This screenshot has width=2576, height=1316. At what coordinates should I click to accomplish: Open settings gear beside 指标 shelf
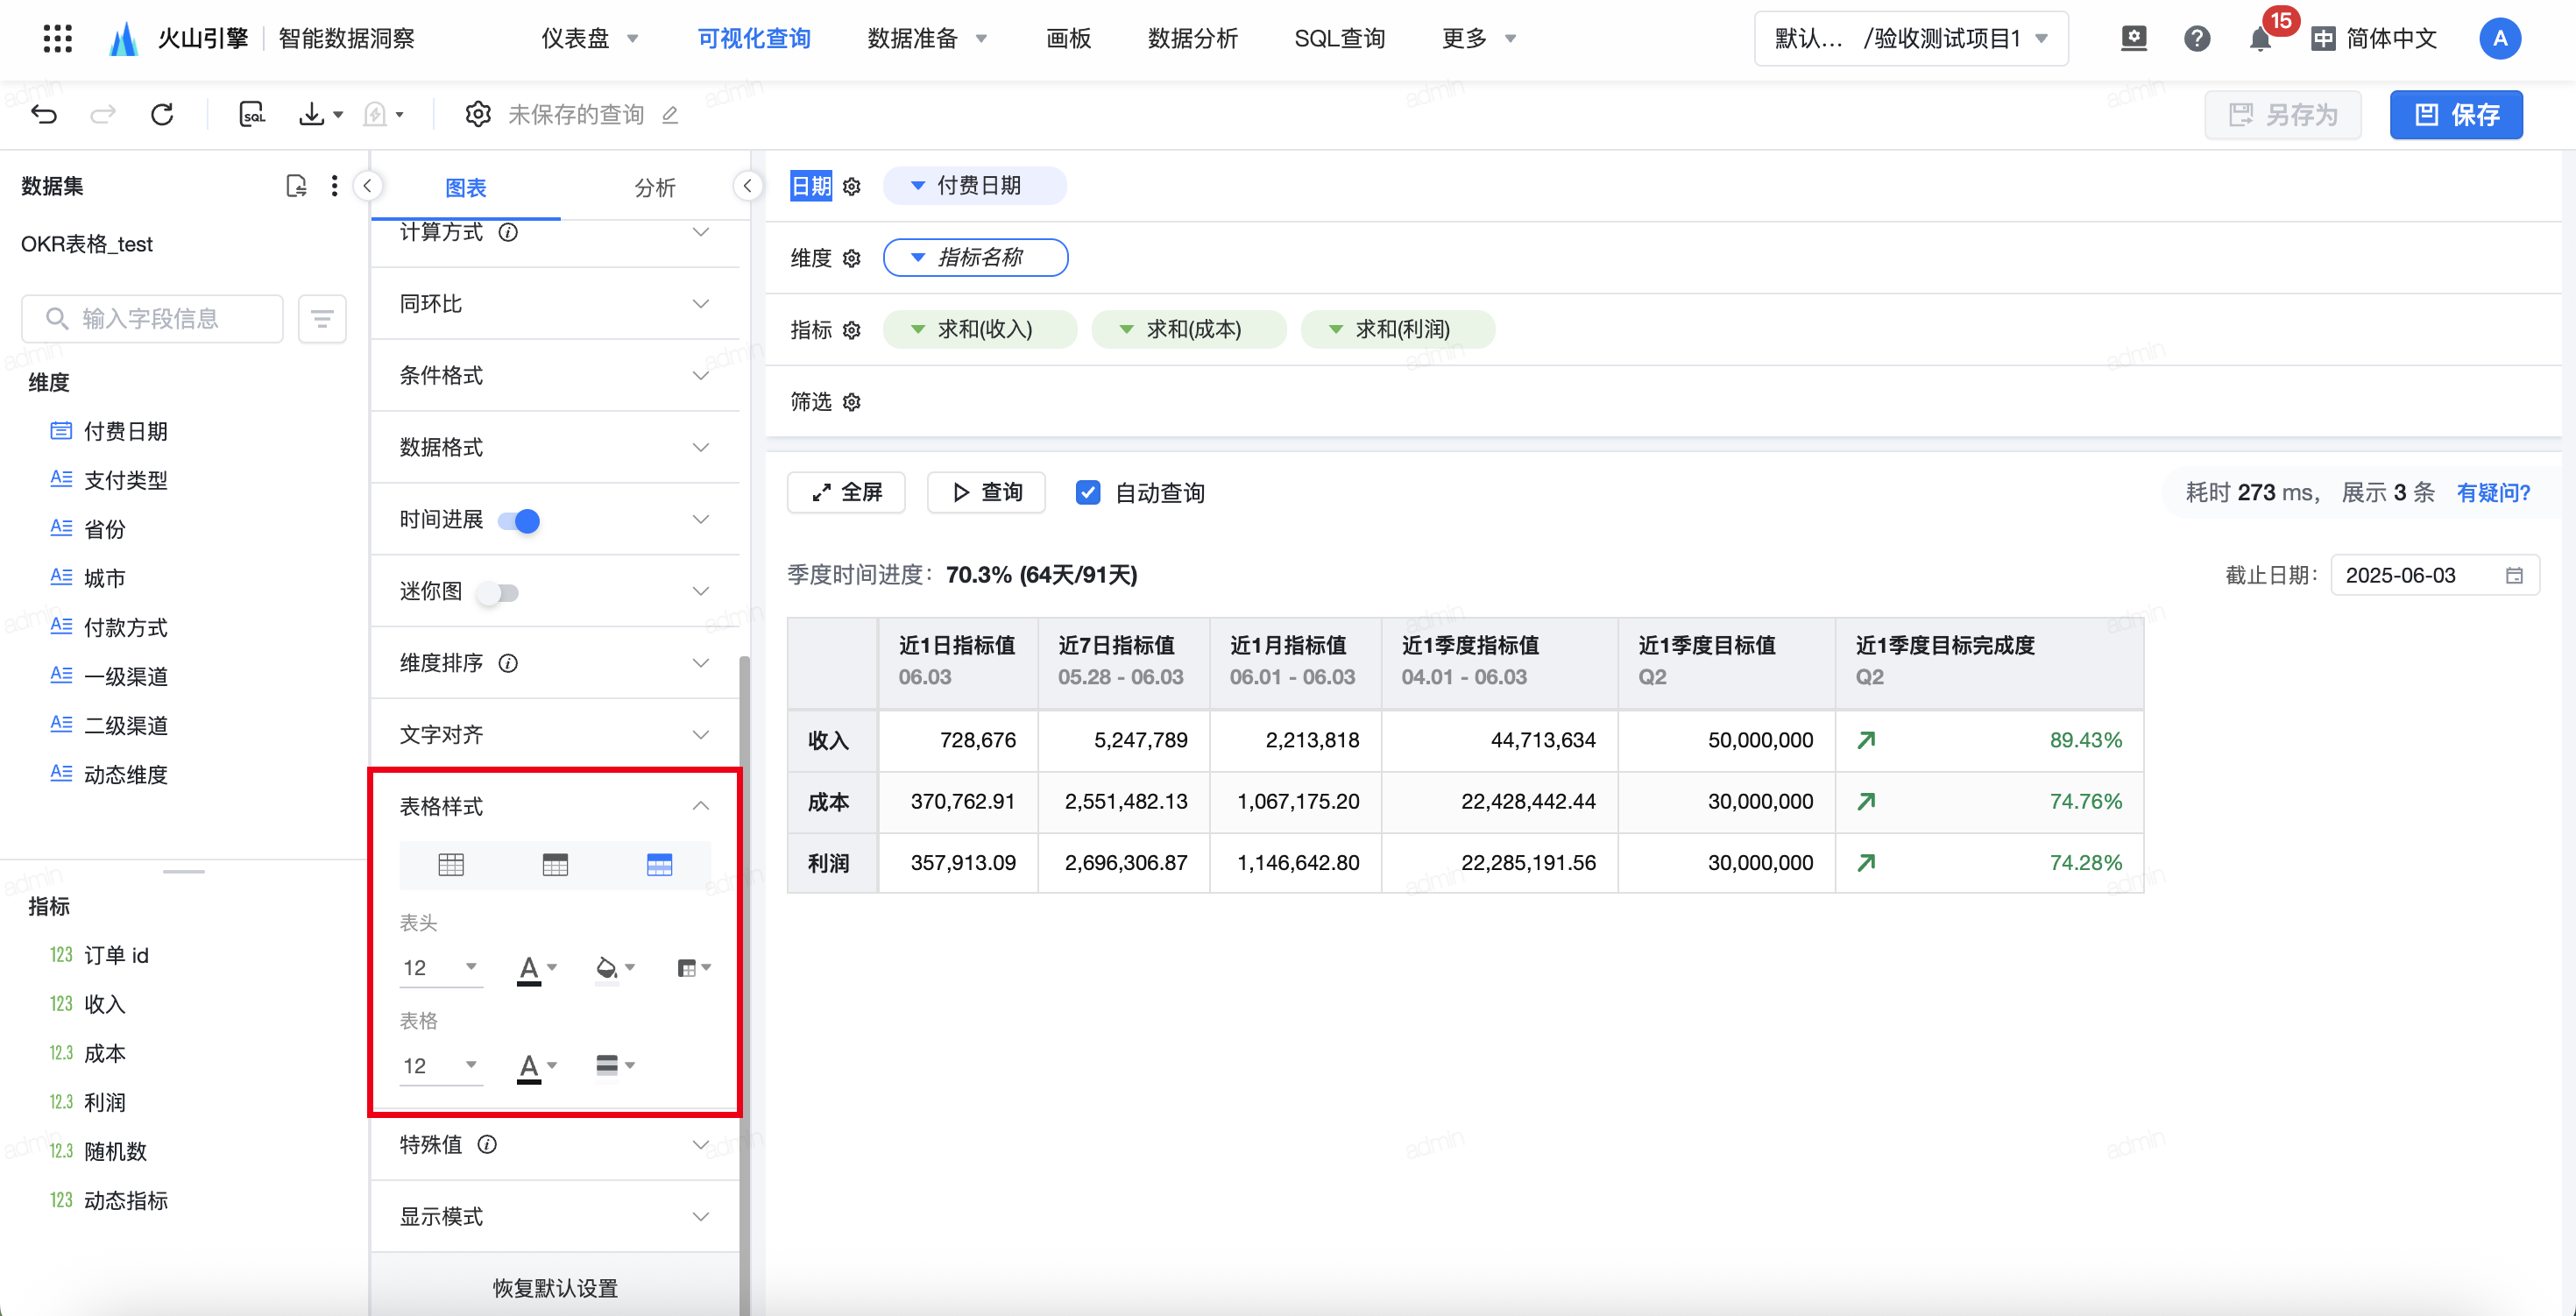click(x=852, y=331)
